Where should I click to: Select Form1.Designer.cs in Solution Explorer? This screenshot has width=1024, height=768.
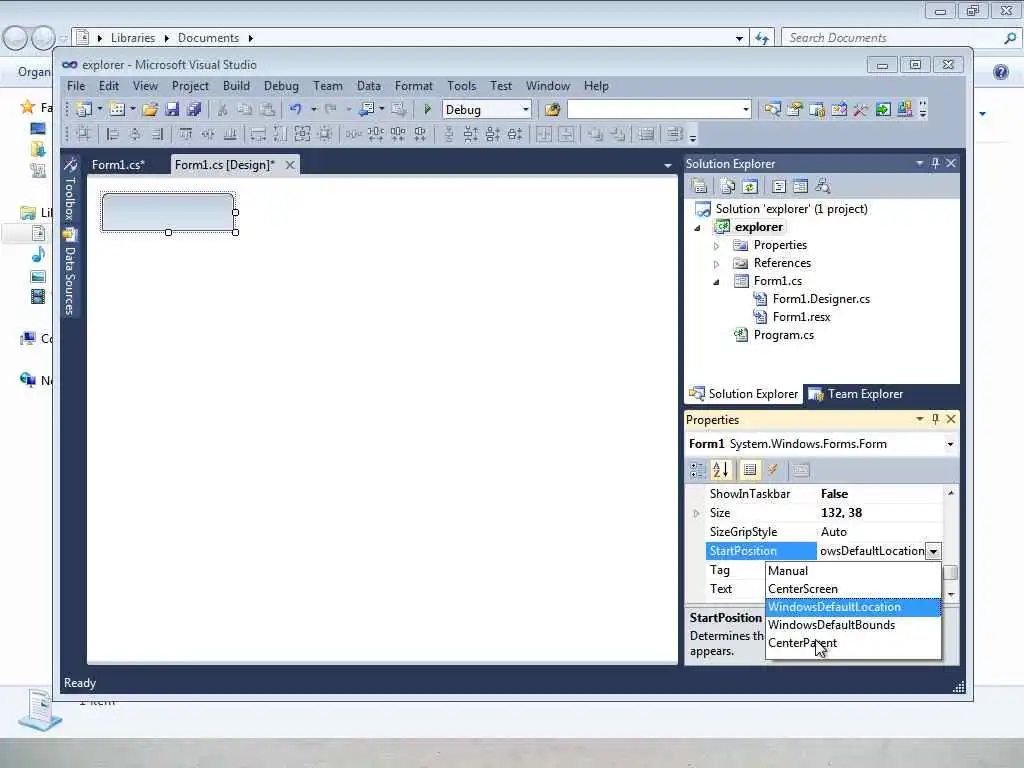pyautogui.click(x=821, y=299)
